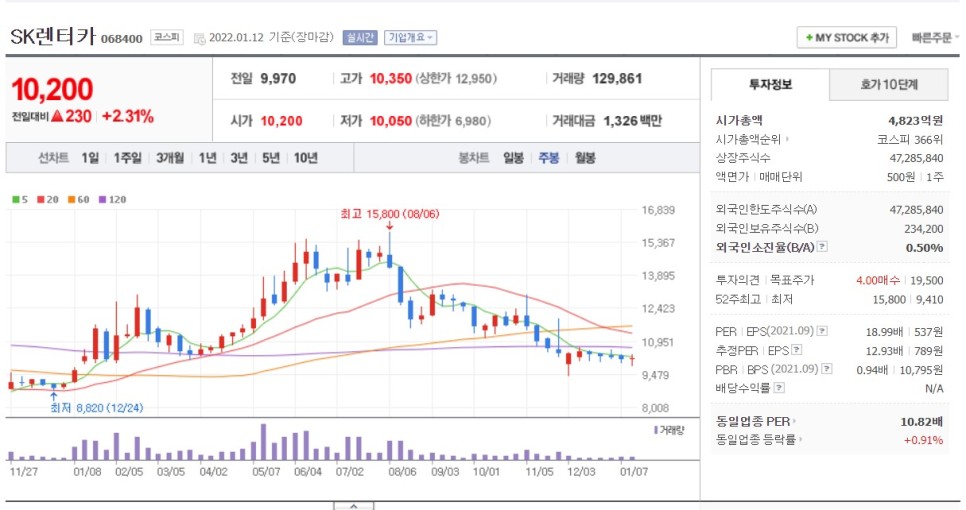The height and width of the screenshot is (510, 966).
Task: Select the 1년 line chart period
Action: tap(208, 158)
